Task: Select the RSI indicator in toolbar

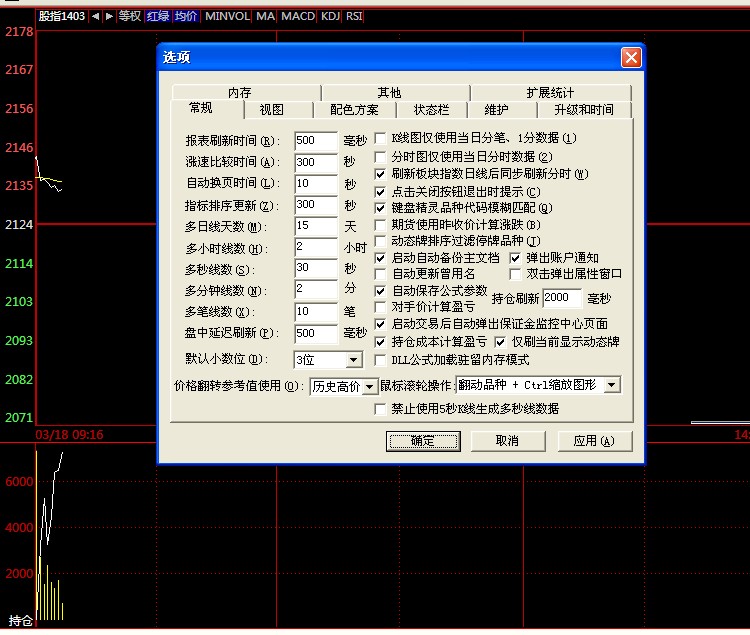Action: coord(354,16)
